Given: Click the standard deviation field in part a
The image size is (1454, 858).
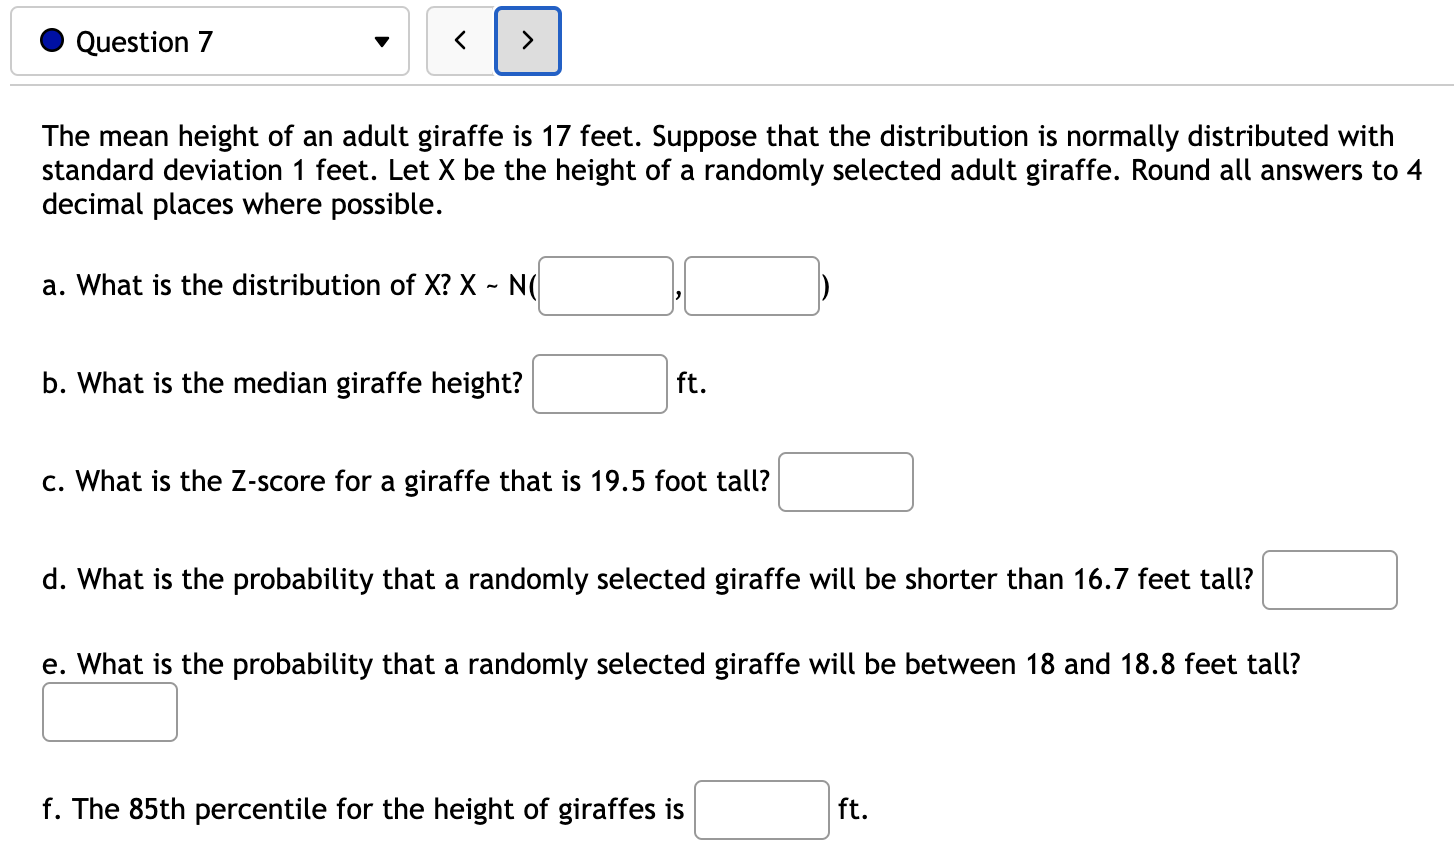Looking at the screenshot, I should 751,286.
